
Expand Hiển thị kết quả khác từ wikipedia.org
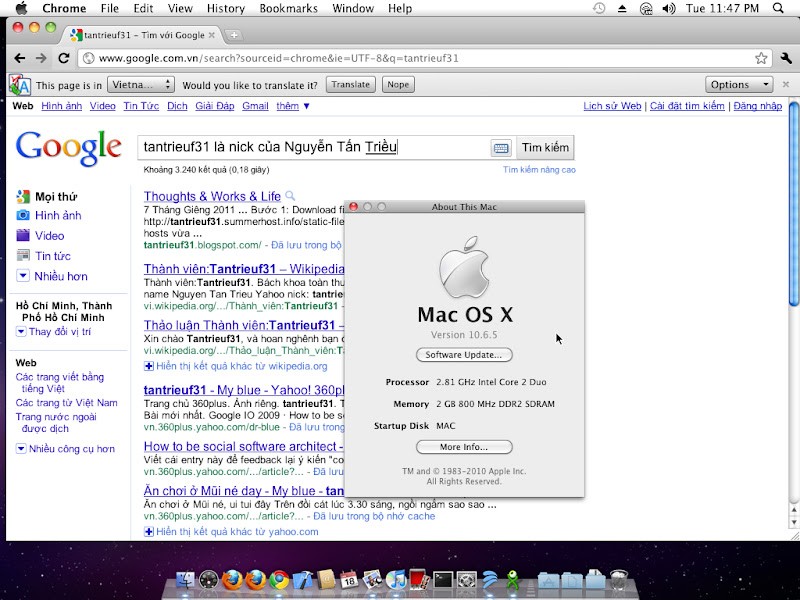tap(236, 366)
